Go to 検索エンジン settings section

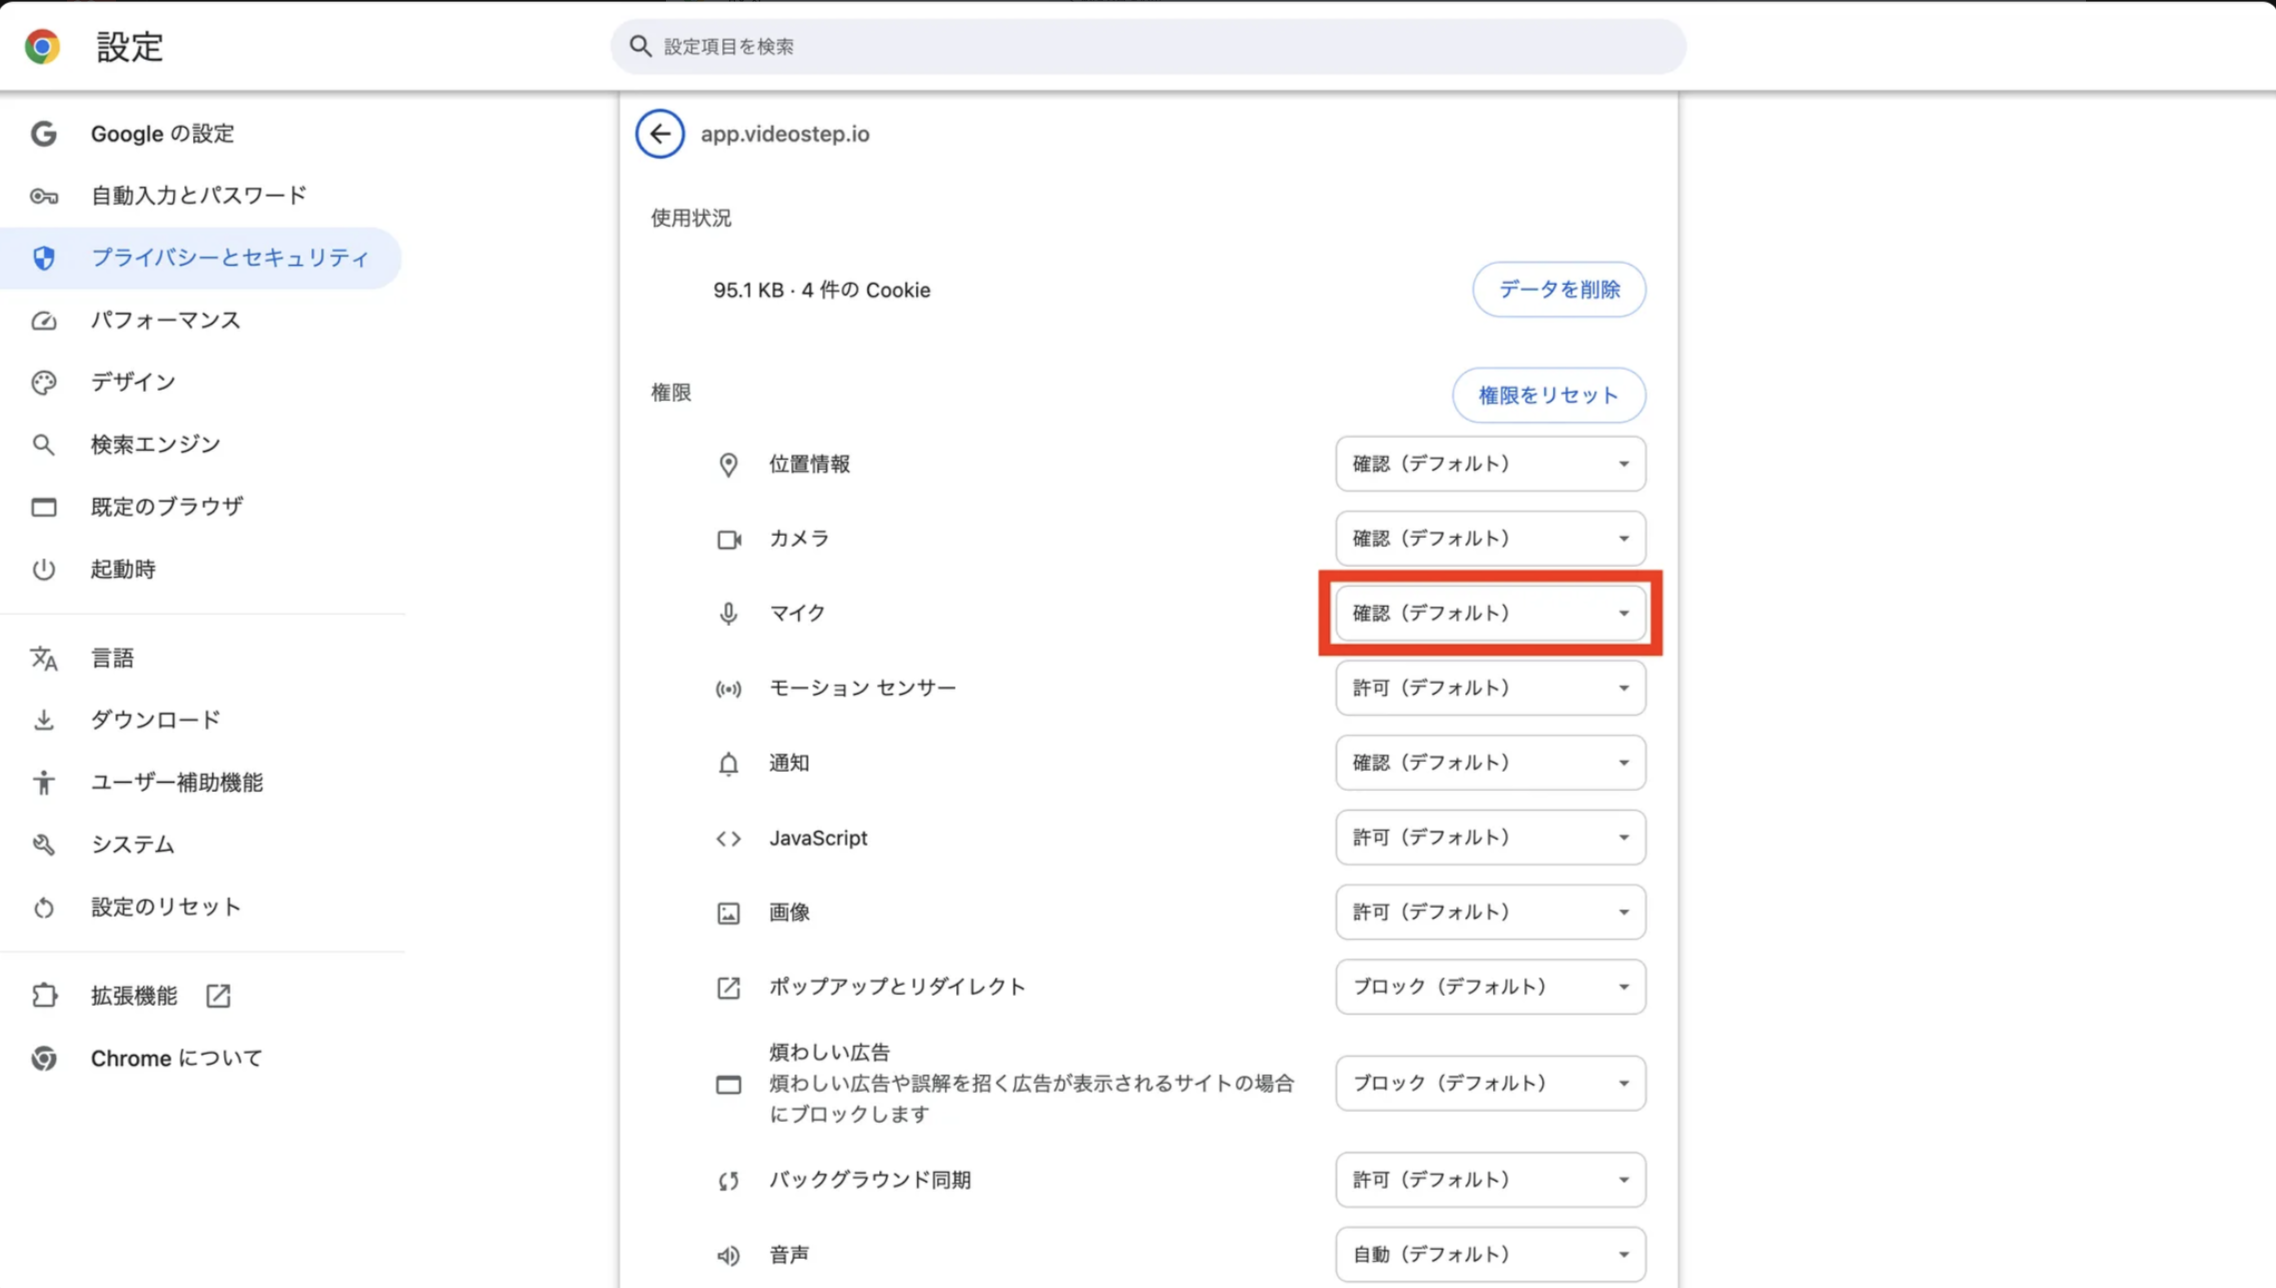tap(155, 444)
